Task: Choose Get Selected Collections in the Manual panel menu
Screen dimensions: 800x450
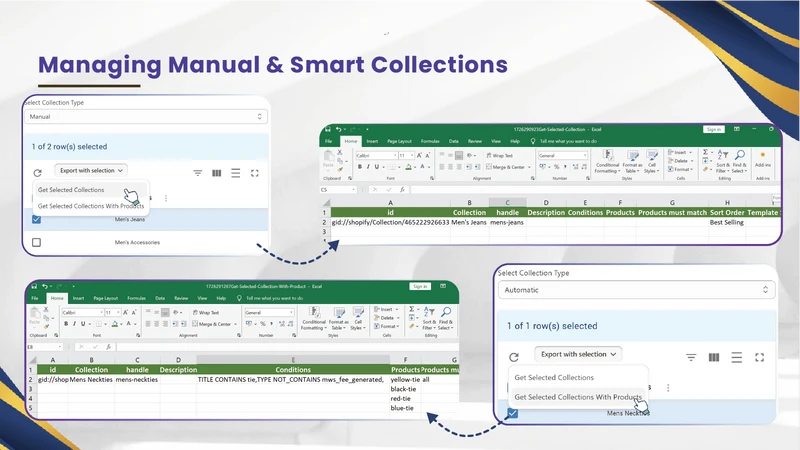Action: 71,190
